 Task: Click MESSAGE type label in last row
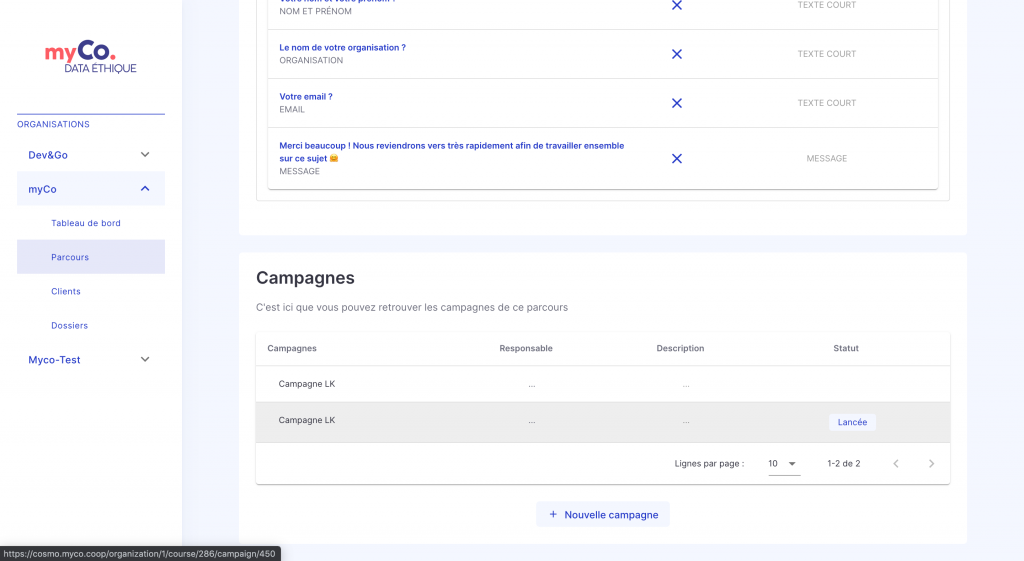pyautogui.click(x=827, y=159)
